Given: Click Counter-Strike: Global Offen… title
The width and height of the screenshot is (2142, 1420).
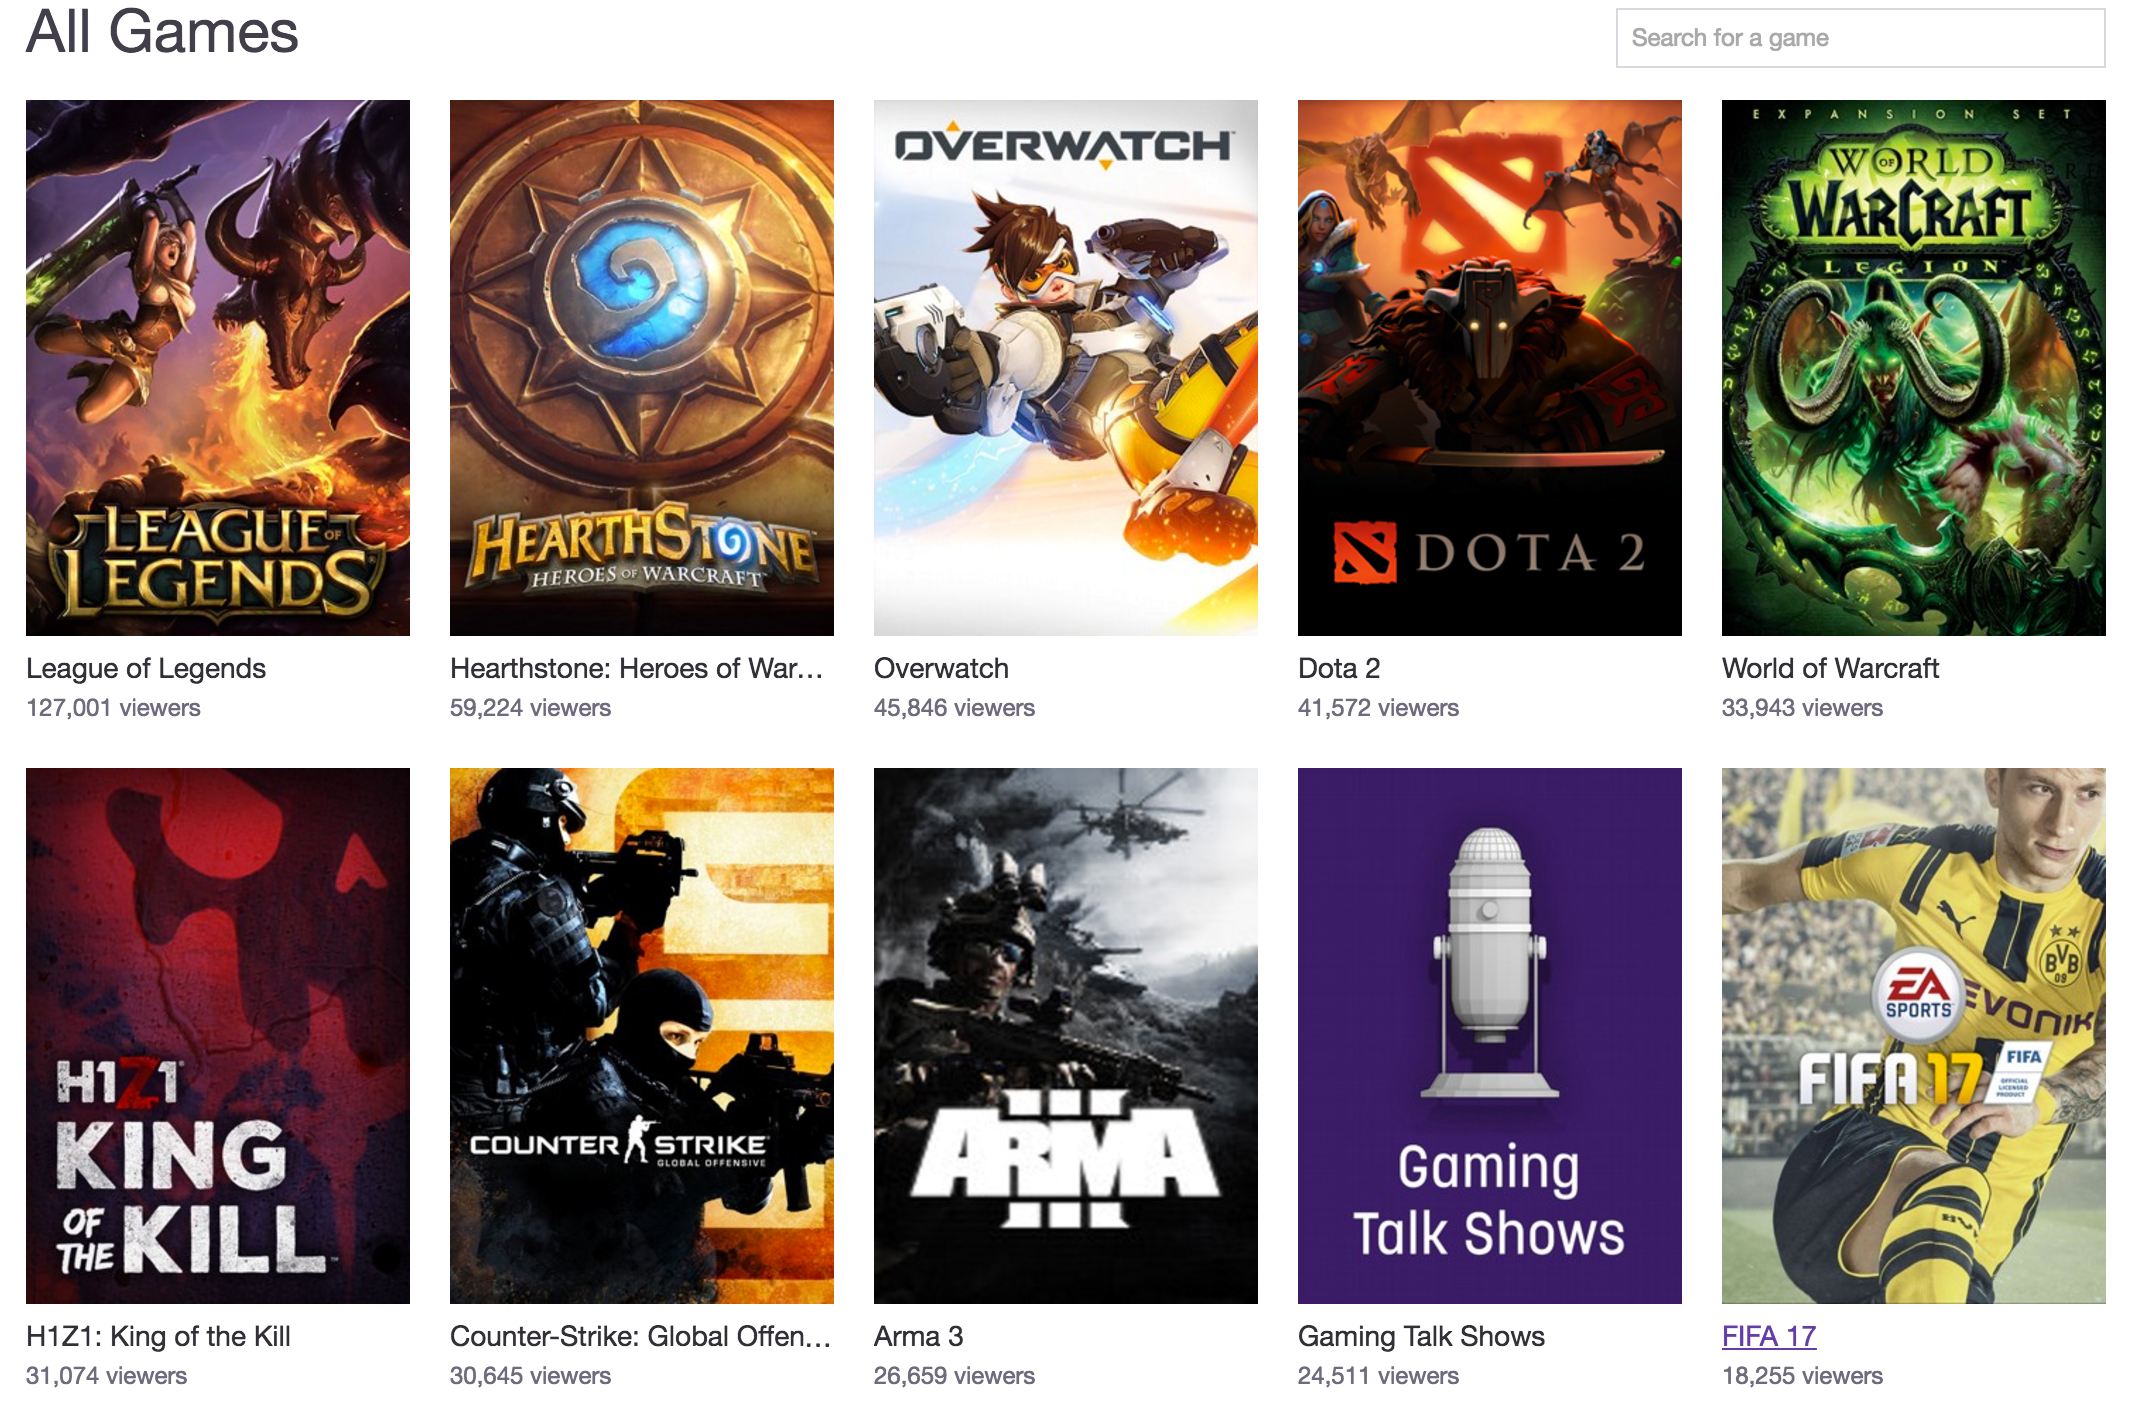Looking at the screenshot, I should tap(641, 1336).
